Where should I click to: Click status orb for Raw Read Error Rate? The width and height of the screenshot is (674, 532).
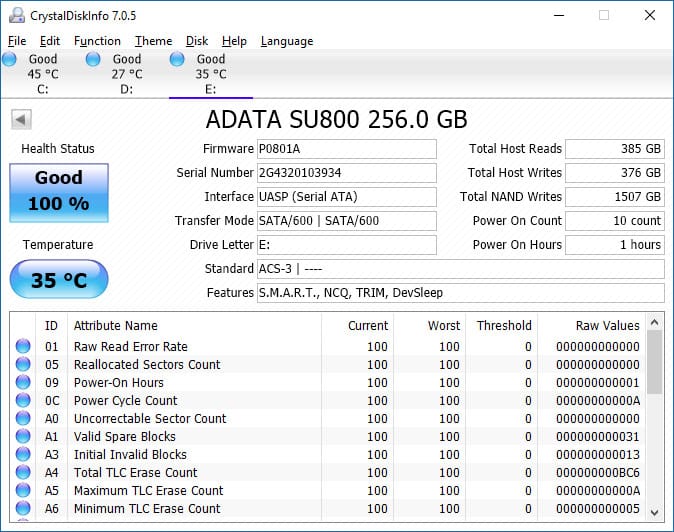23,346
